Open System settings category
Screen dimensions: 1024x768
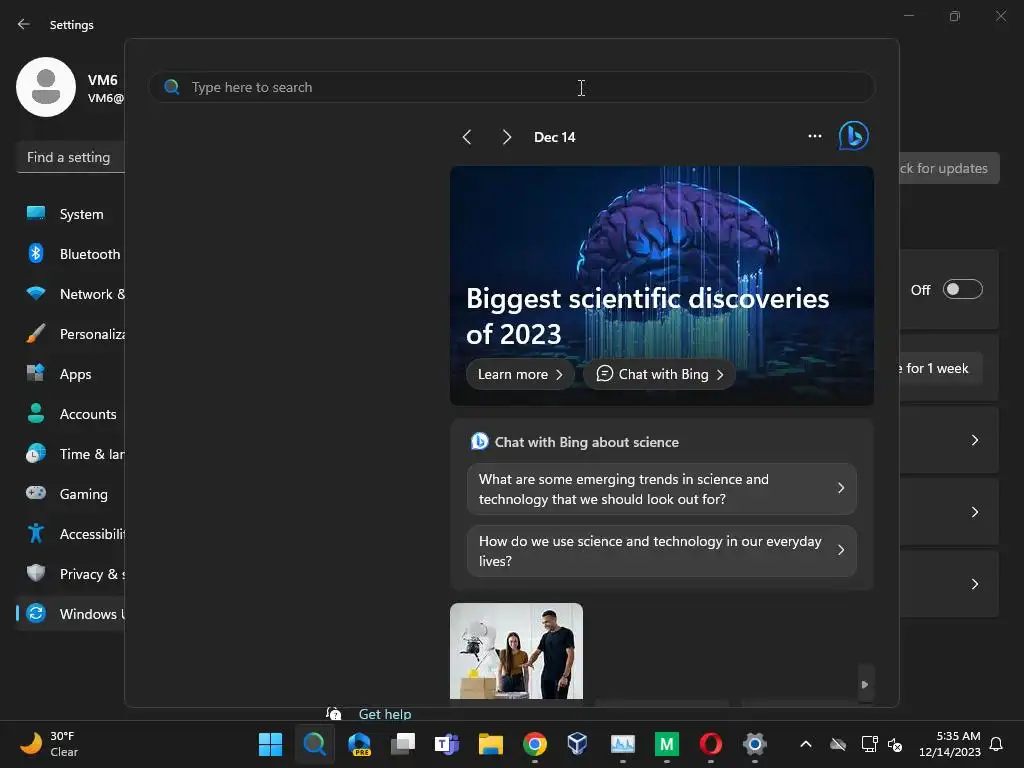point(71,214)
